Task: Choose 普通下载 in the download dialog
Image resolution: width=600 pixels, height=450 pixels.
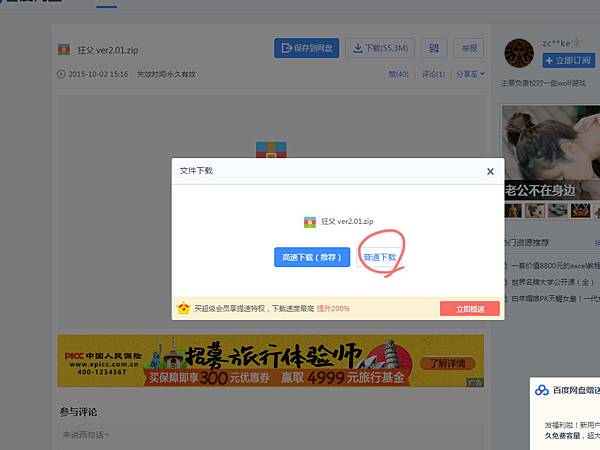Action: [379, 257]
